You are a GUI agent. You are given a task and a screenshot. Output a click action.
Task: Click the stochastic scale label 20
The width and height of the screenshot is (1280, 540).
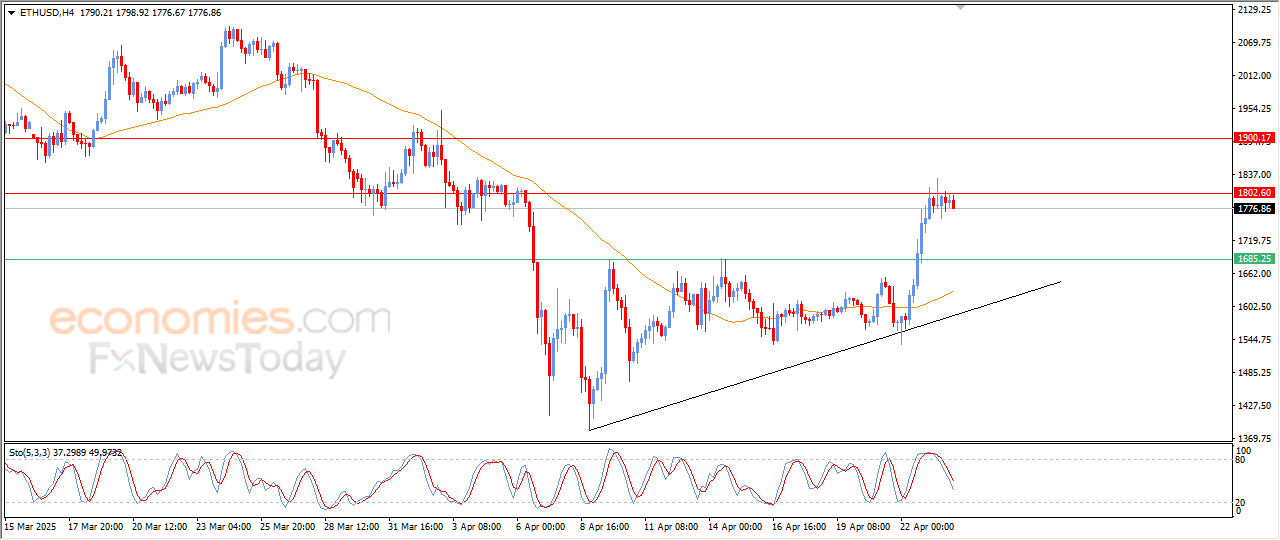click(1241, 502)
